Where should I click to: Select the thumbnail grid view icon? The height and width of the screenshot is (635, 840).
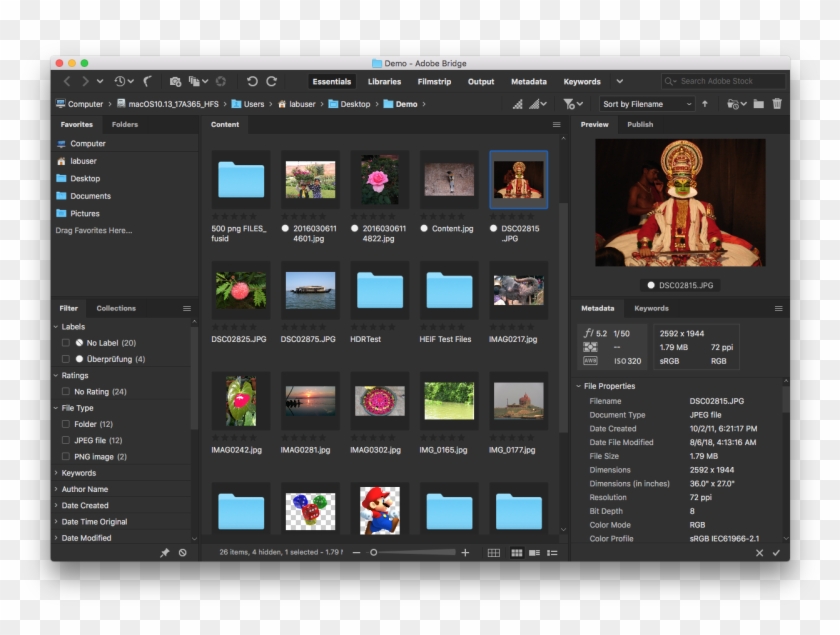(516, 551)
